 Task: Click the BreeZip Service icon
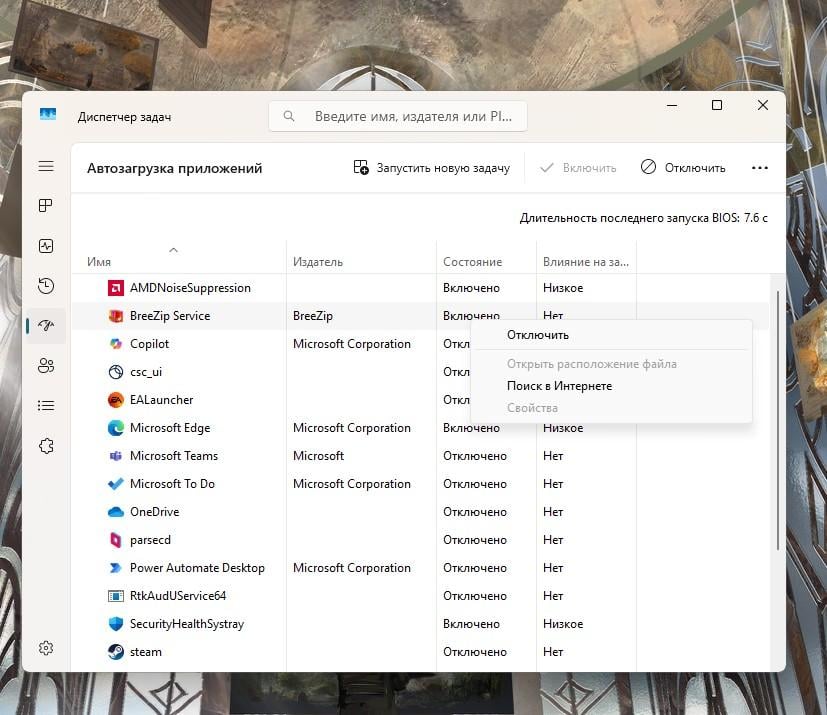116,316
